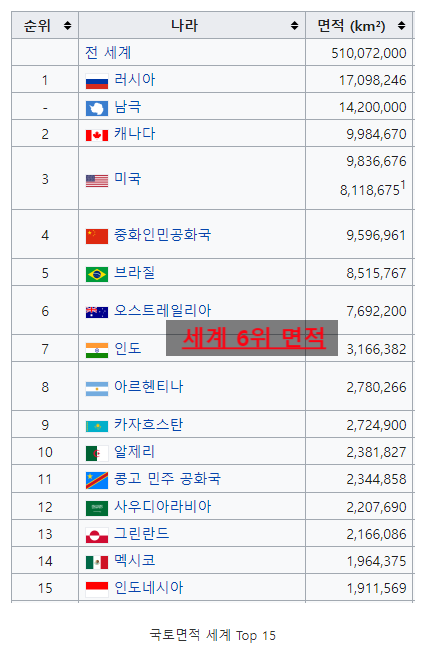Click the footnote value 8,118,675
This screenshot has width=427, height=650.
pos(370,190)
